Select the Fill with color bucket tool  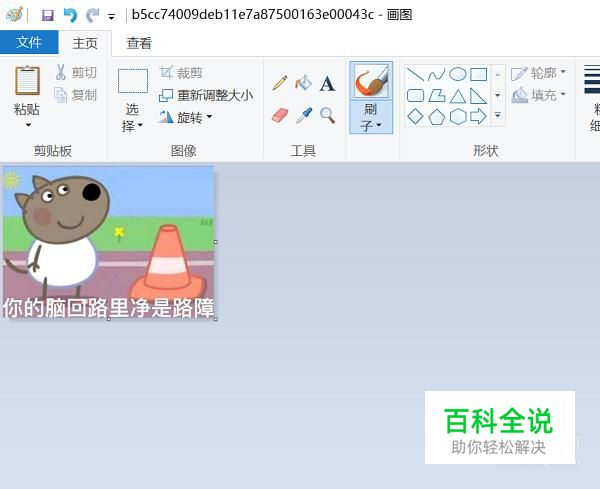303,83
